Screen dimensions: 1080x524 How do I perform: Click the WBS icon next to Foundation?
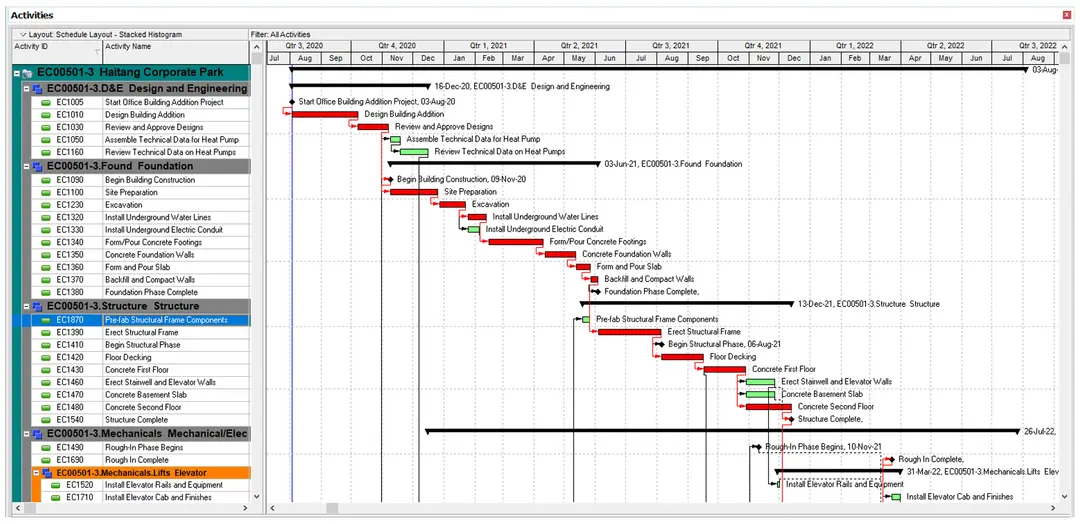click(x=37, y=166)
